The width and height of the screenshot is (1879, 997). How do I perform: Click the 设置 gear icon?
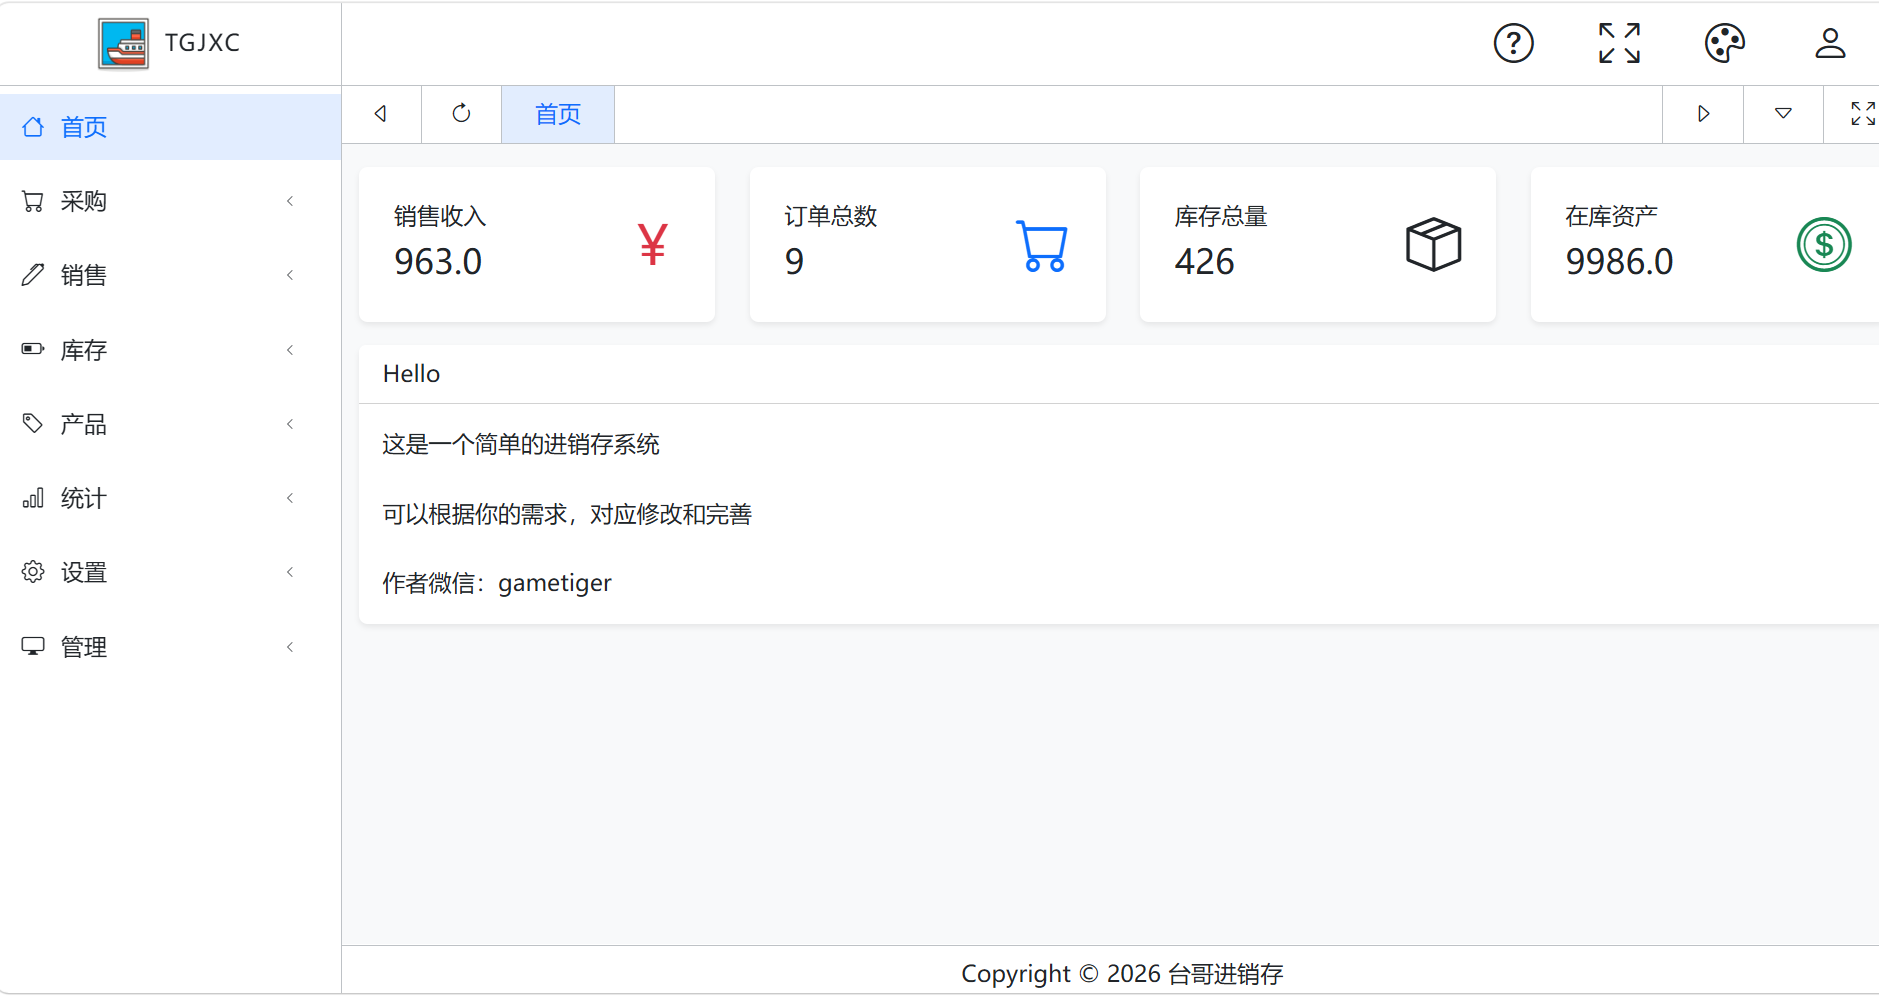click(x=33, y=572)
